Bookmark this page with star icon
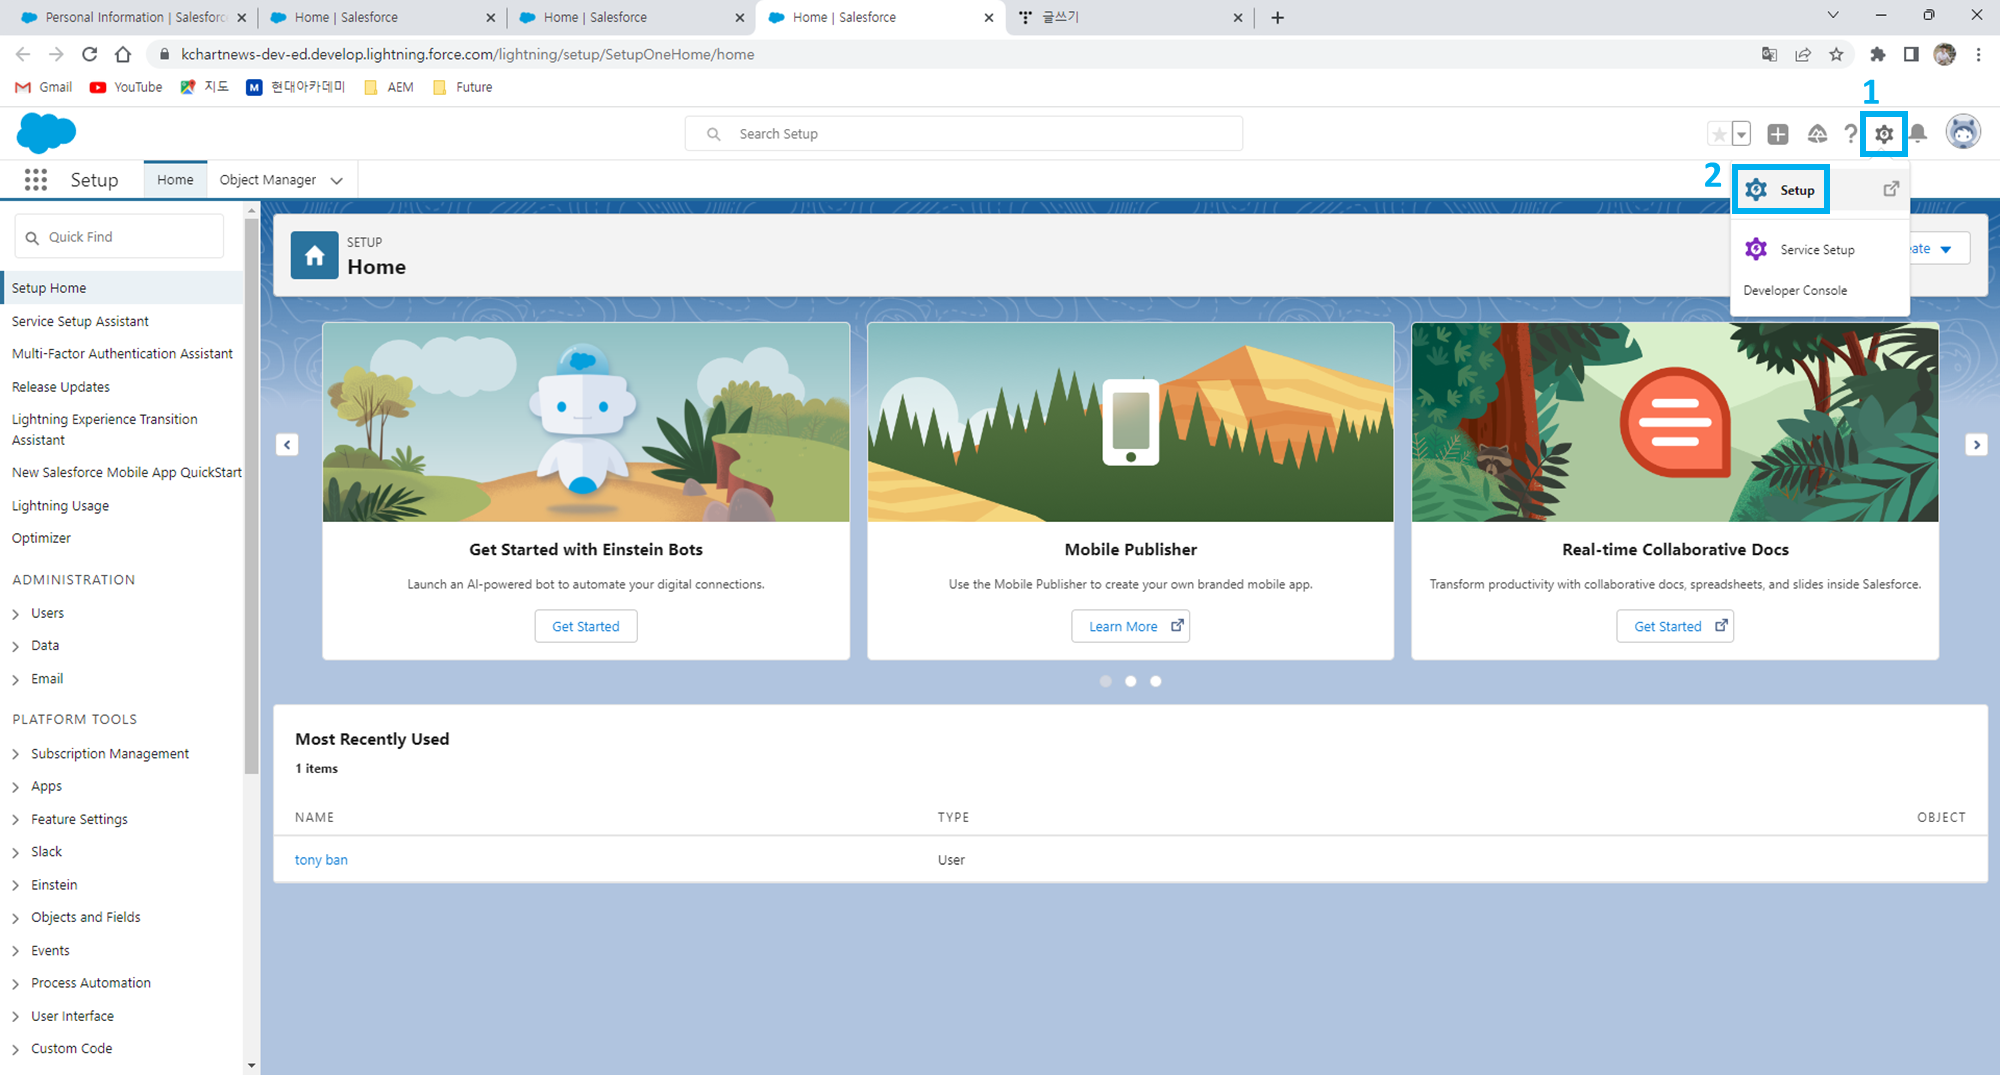This screenshot has width=2000, height=1075. [1836, 55]
